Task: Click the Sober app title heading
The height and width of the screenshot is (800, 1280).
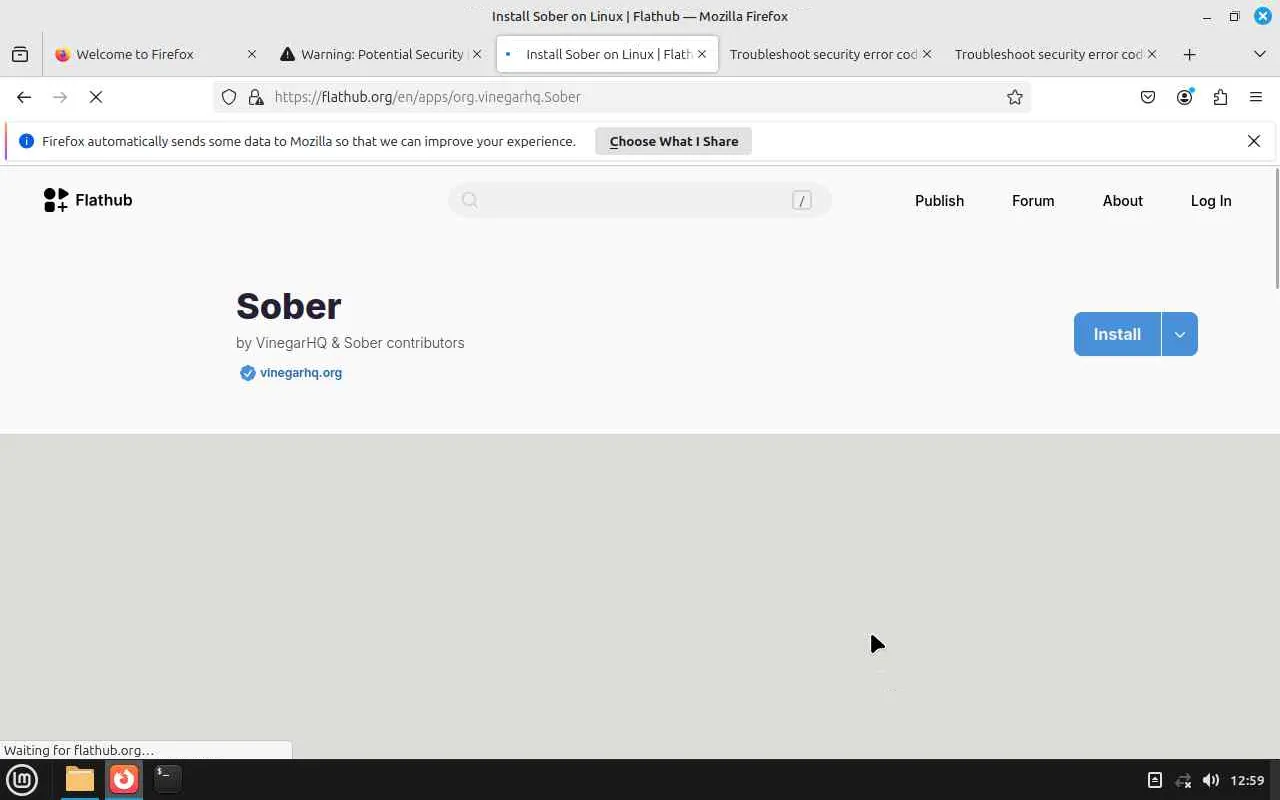Action: pyautogui.click(x=289, y=306)
